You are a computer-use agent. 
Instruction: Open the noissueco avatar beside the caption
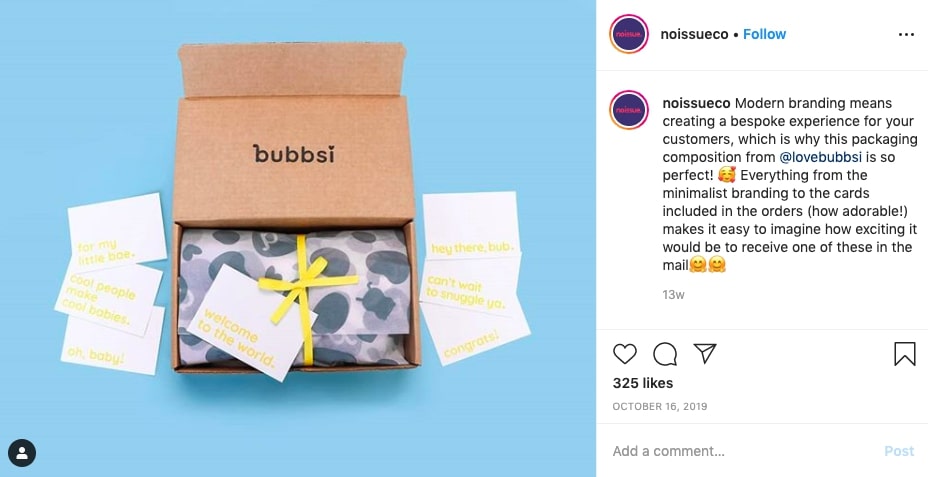point(629,110)
